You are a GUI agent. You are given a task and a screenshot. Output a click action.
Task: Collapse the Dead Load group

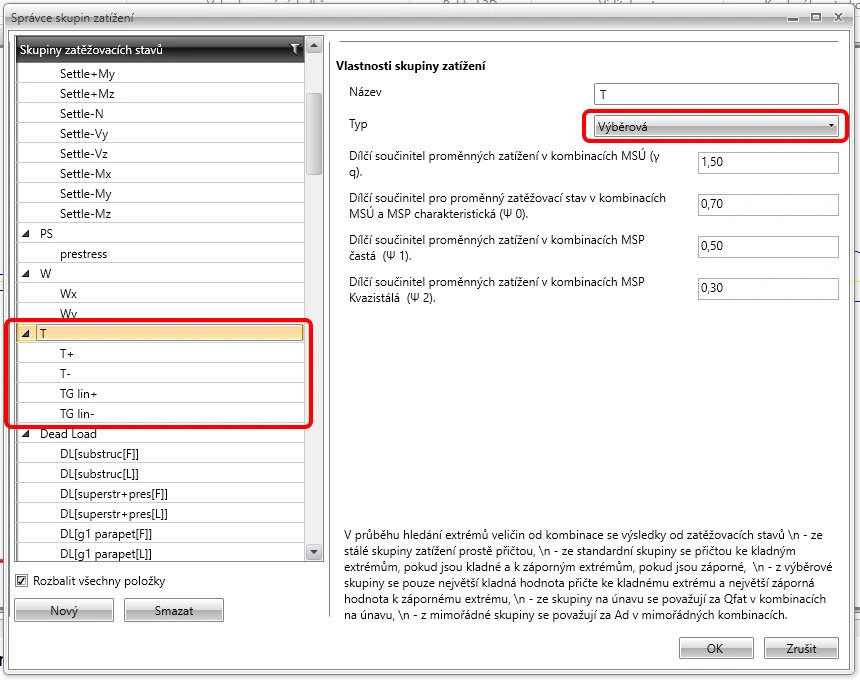pos(25,434)
